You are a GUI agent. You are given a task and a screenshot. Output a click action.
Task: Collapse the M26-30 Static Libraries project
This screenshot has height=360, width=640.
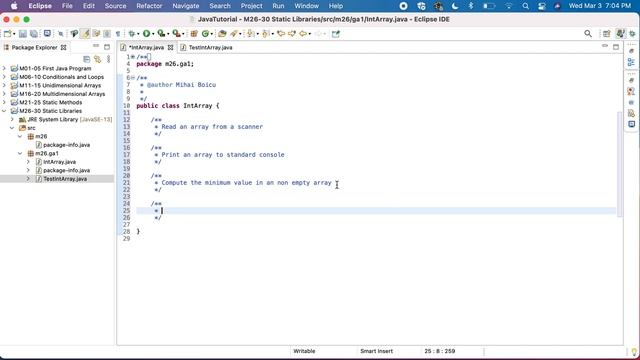[x=4, y=111]
